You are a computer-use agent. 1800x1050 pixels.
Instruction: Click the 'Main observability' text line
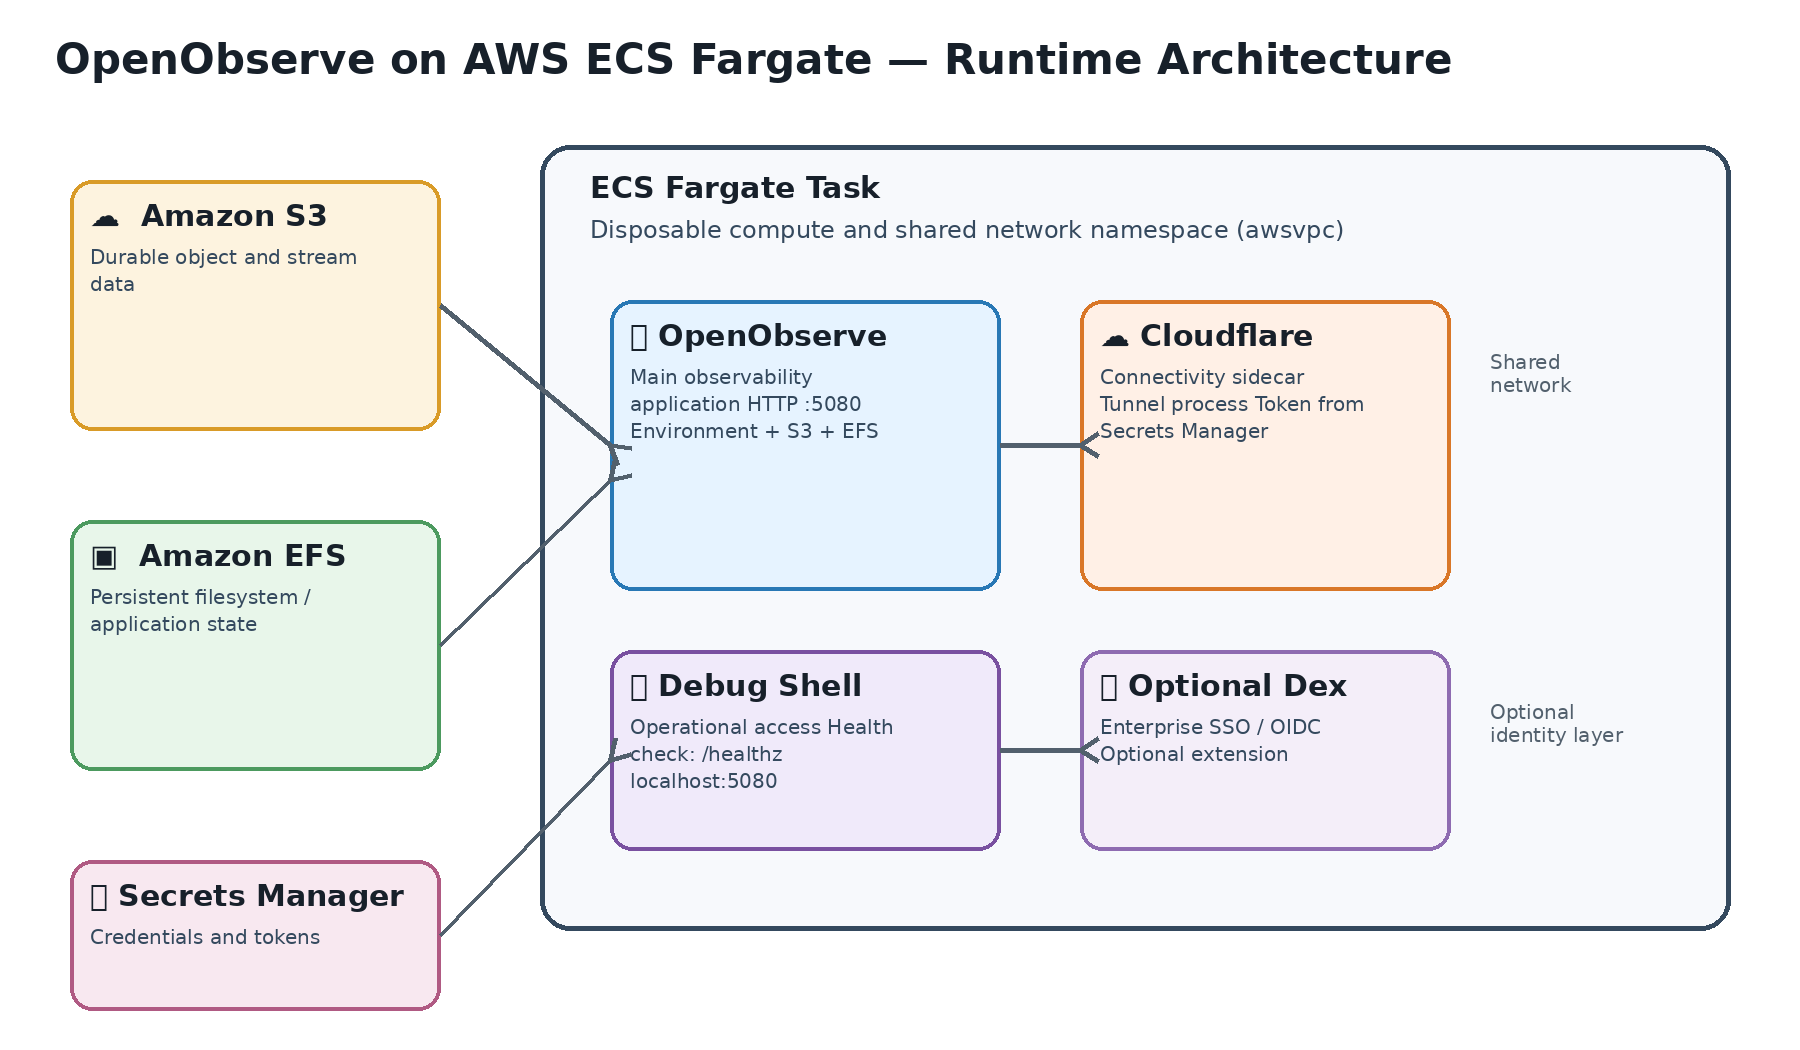pos(721,377)
